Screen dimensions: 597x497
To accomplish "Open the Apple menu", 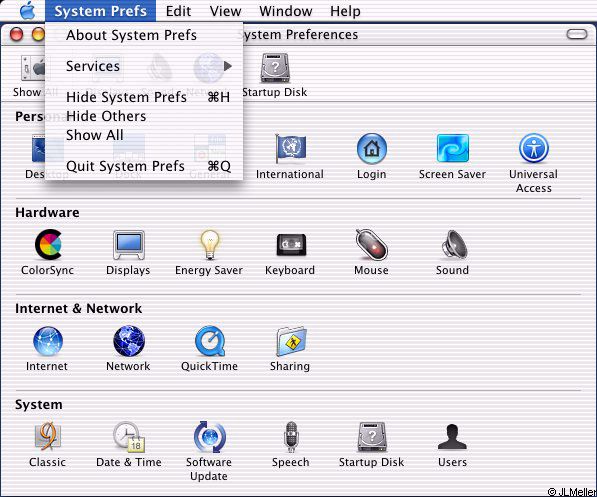I will pyautogui.click(x=27, y=11).
